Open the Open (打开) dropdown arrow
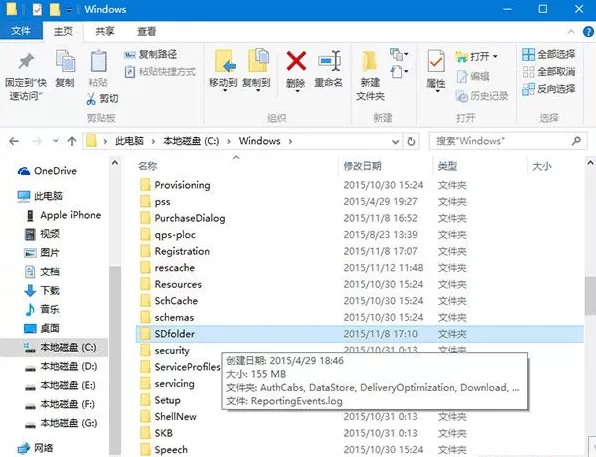This screenshot has width=596, height=457. (x=495, y=57)
